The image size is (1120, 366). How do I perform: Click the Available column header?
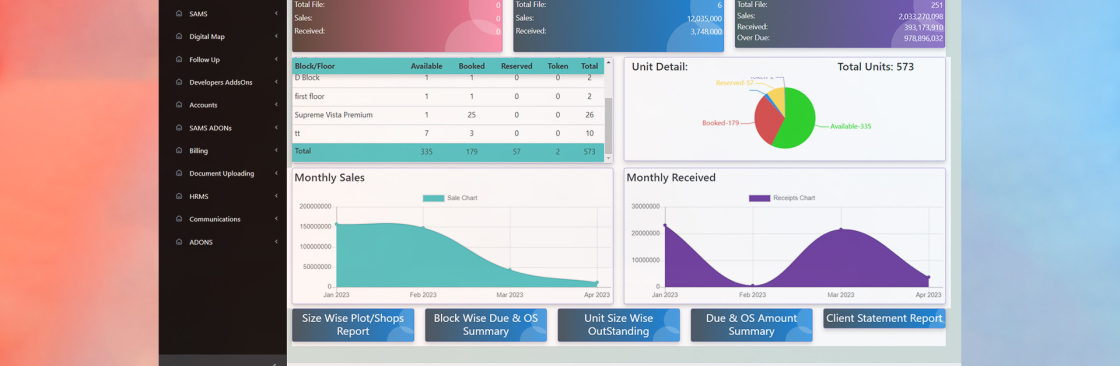[426, 66]
